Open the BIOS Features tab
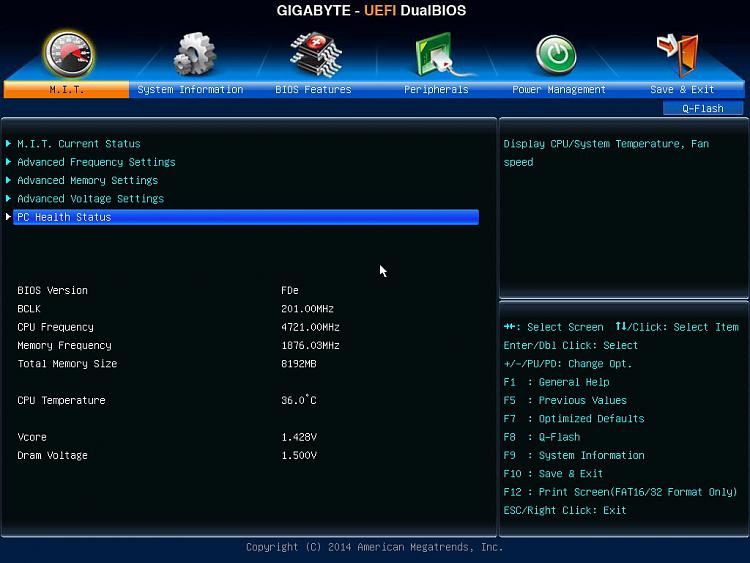The image size is (750, 563). (313, 89)
